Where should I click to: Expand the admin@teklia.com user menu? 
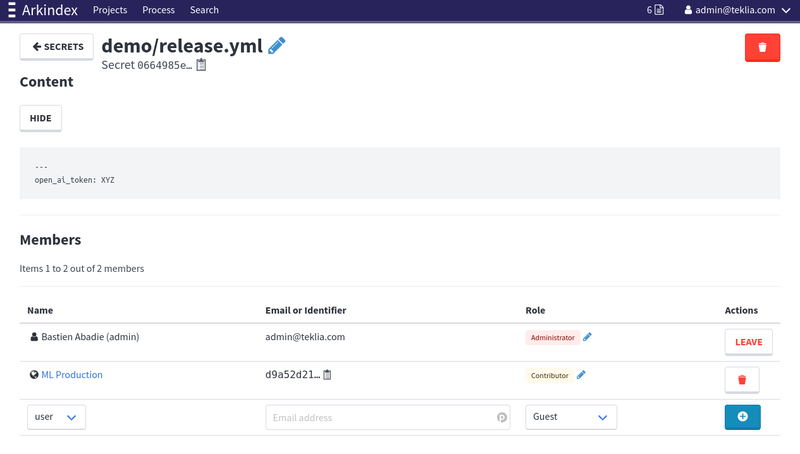(737, 10)
